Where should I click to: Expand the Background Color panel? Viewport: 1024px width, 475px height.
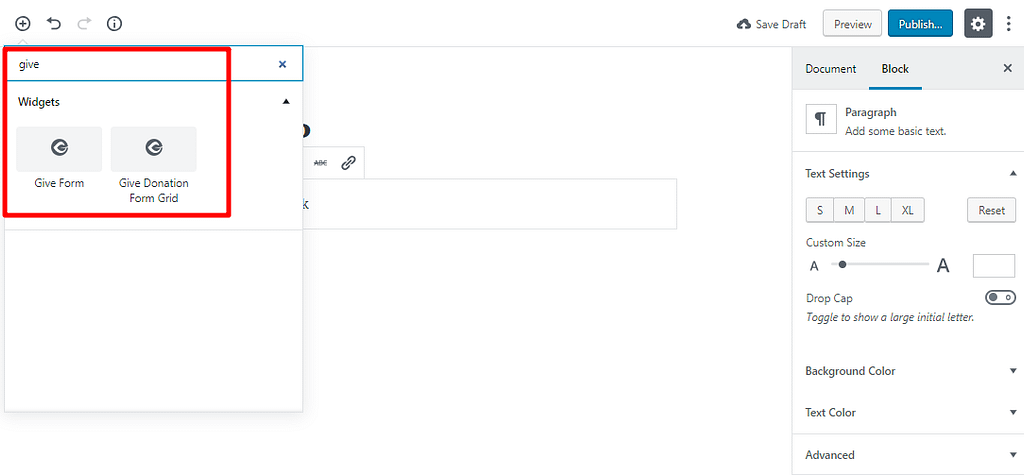pos(908,370)
